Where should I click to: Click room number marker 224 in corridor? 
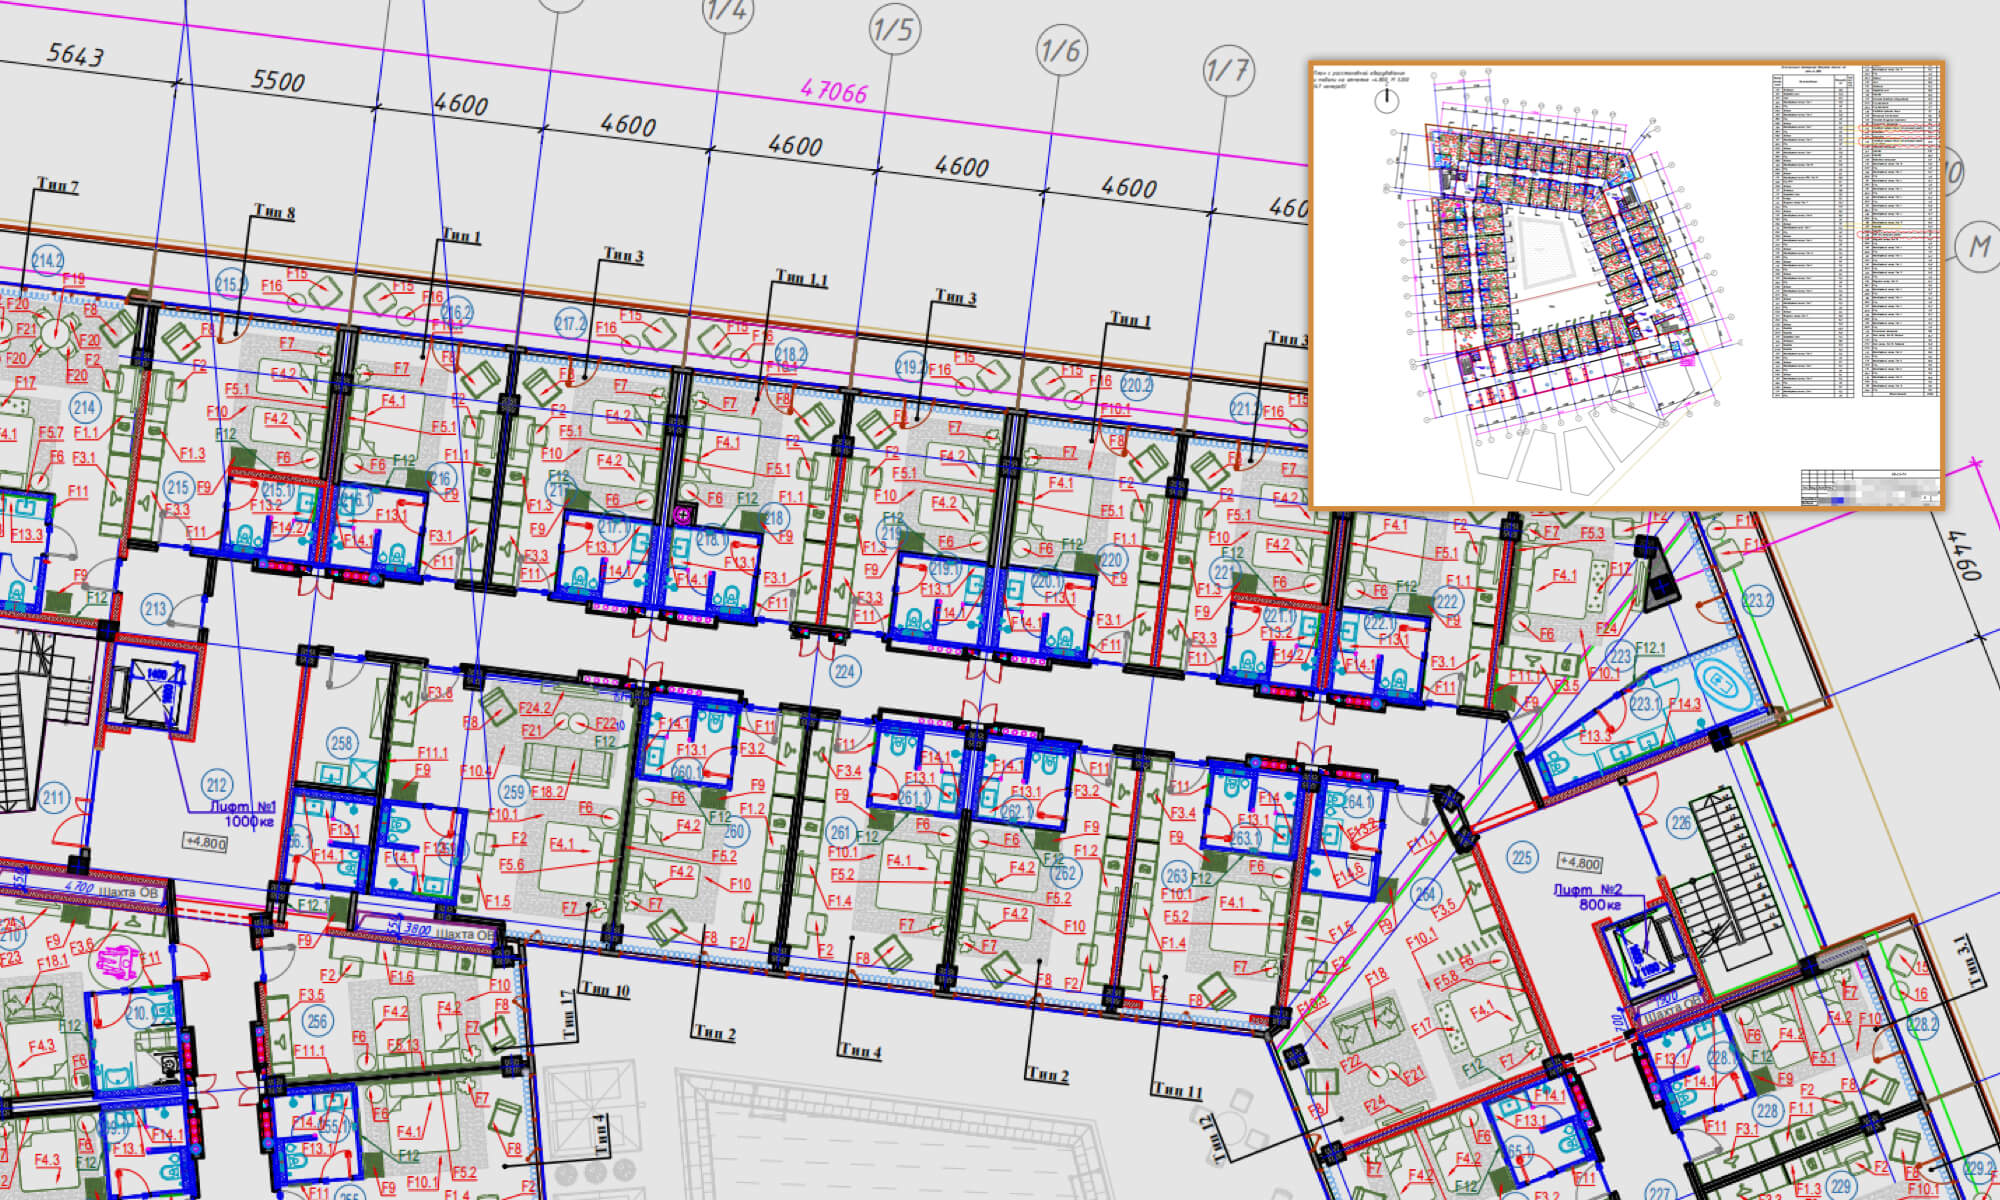844,671
